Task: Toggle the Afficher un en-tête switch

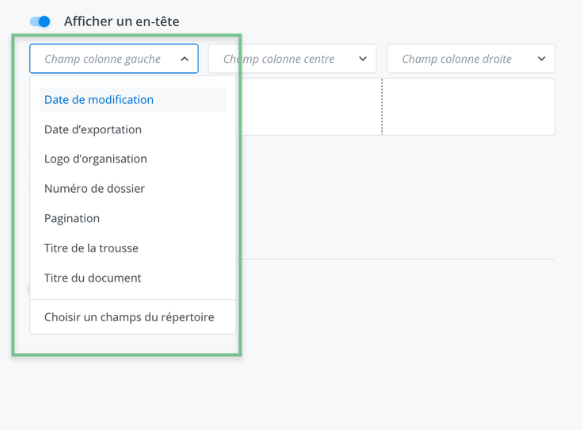Action: (40, 22)
